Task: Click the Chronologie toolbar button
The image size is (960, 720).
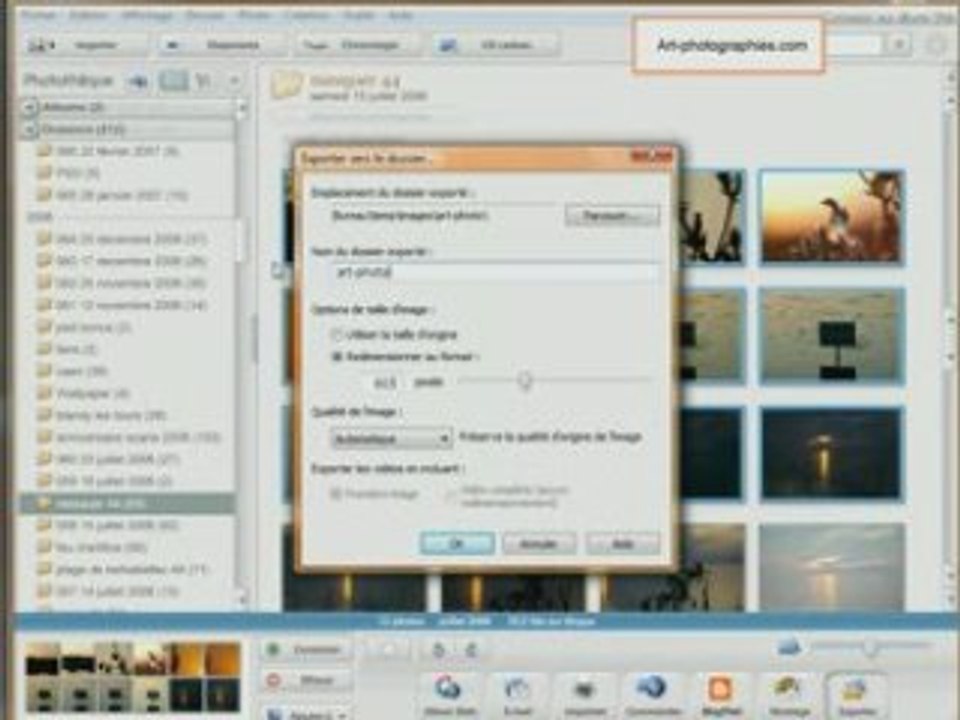Action: click(x=358, y=45)
